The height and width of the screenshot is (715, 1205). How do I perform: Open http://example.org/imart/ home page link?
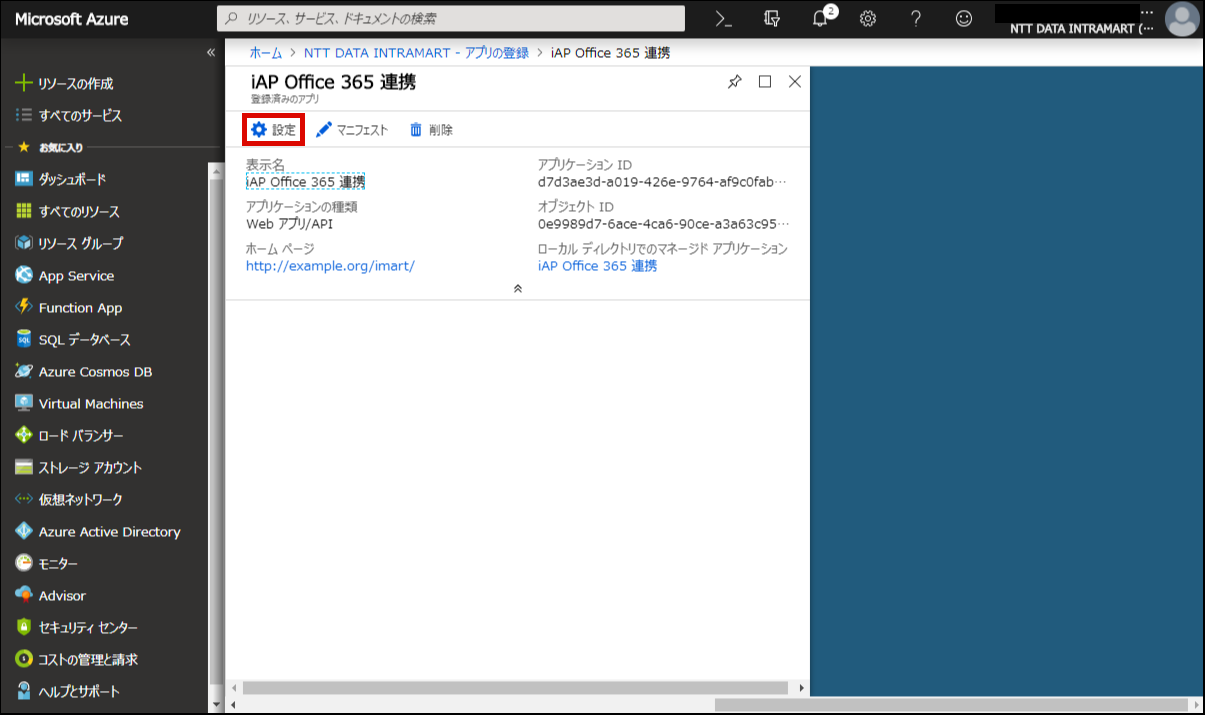[x=330, y=266]
